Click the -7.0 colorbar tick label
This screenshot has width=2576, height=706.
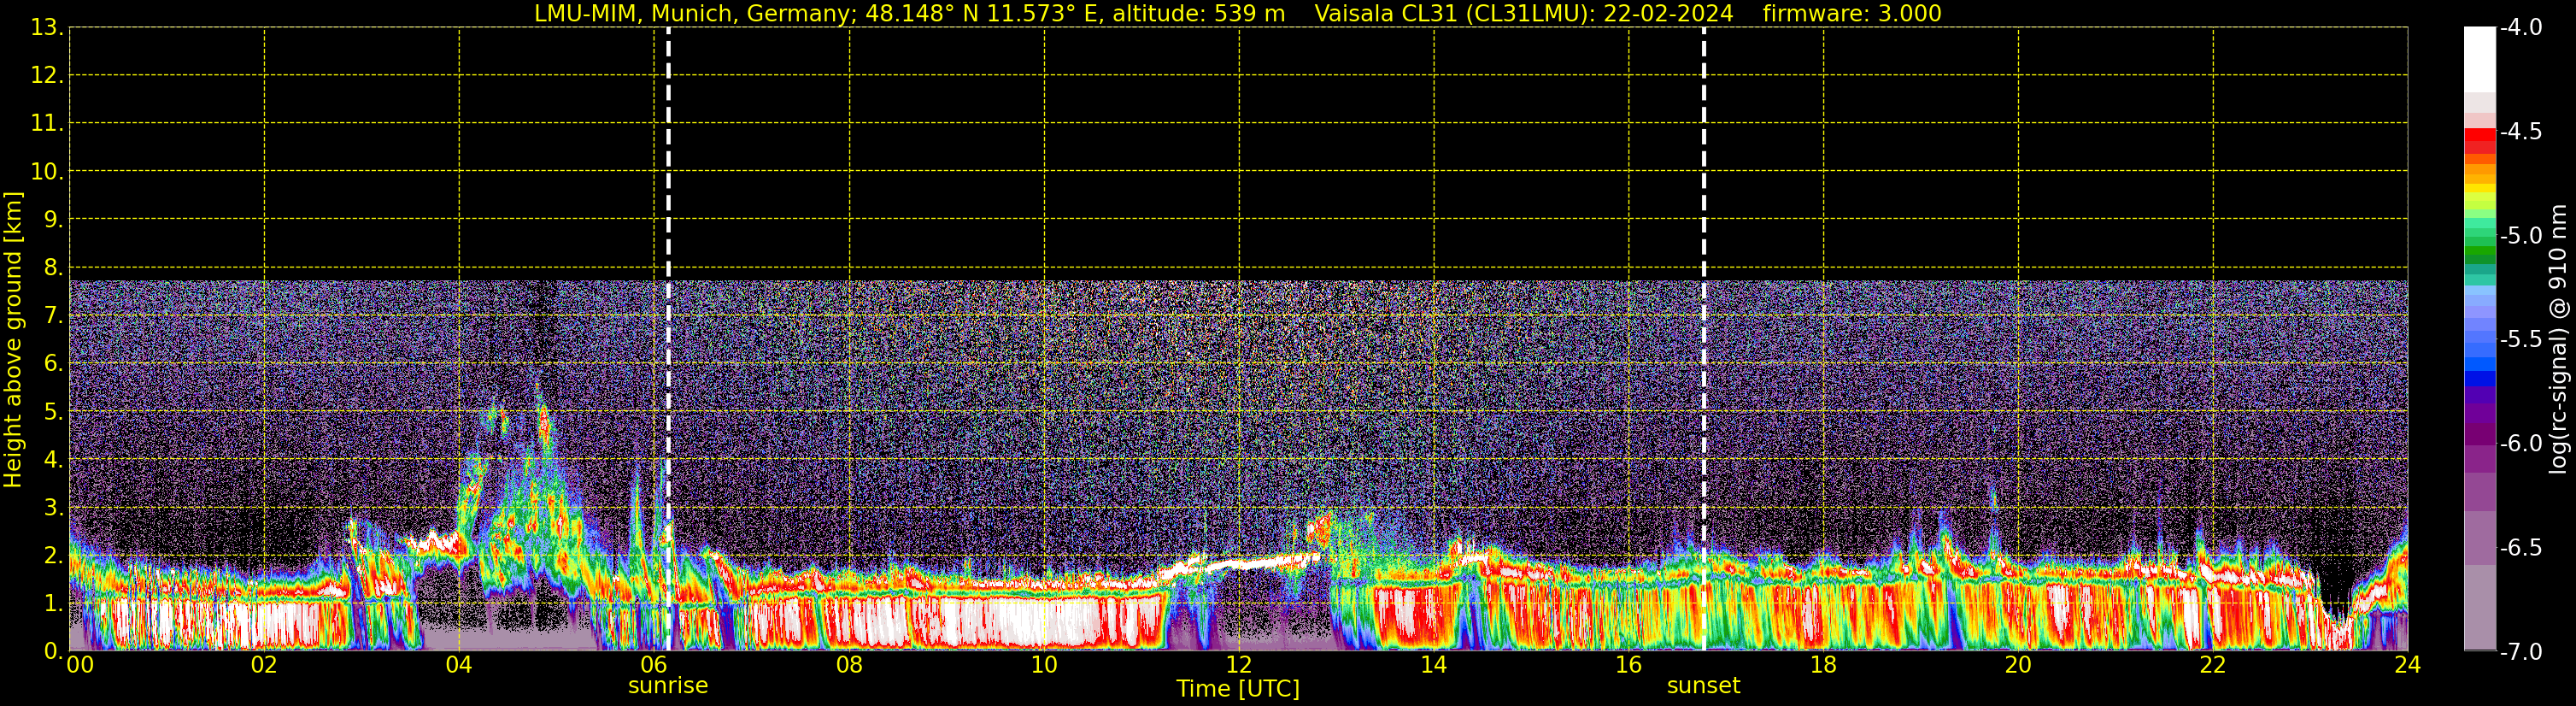[x=2520, y=652]
